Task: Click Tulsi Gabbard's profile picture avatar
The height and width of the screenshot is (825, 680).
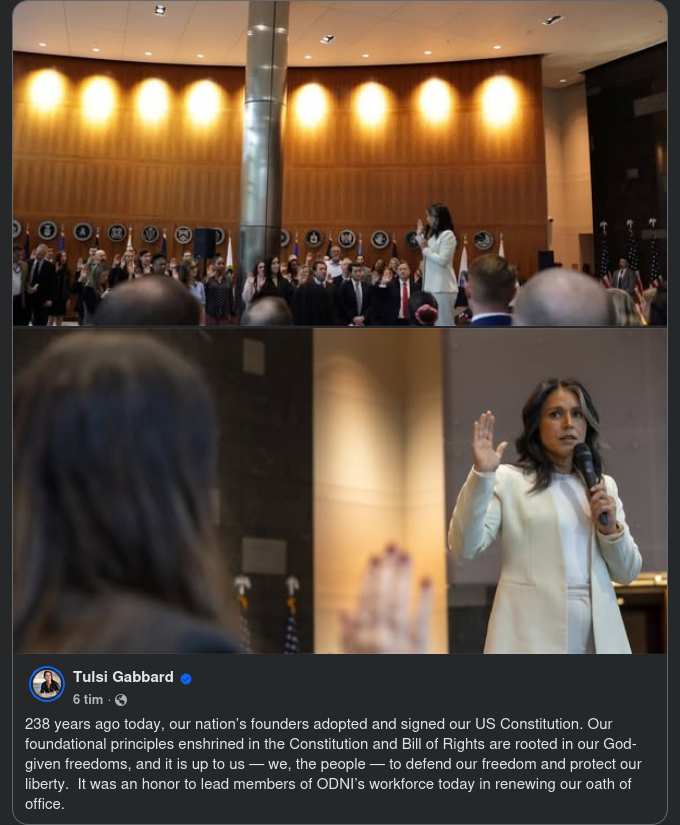Action: pyautogui.click(x=47, y=684)
